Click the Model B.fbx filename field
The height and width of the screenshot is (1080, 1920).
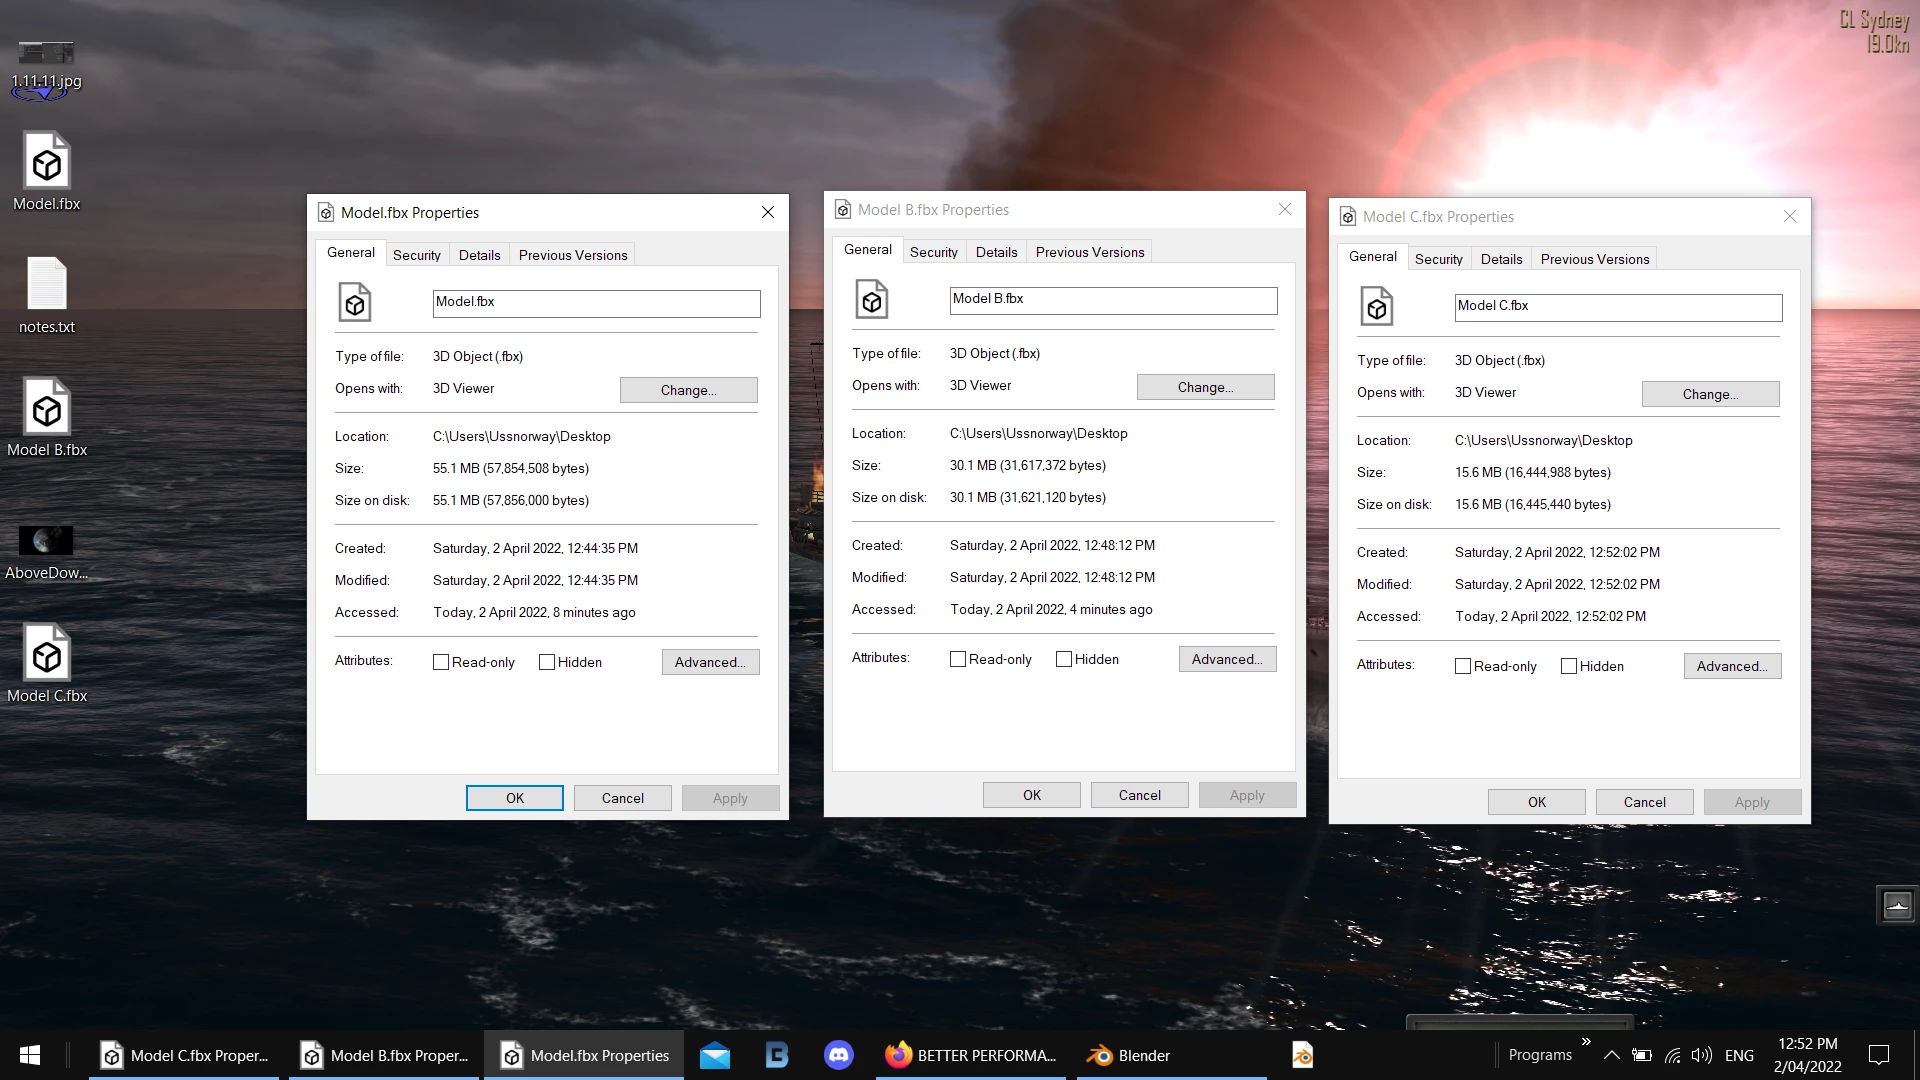click(x=1113, y=299)
